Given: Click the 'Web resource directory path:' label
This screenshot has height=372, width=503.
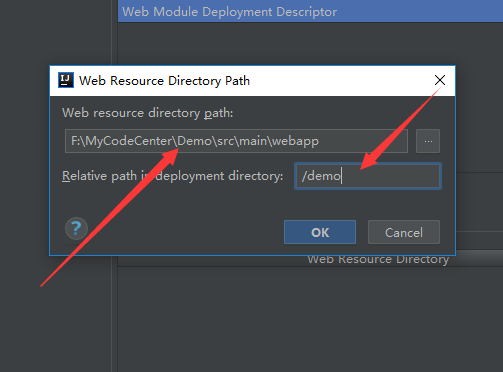Looking at the screenshot, I should click(x=148, y=113).
